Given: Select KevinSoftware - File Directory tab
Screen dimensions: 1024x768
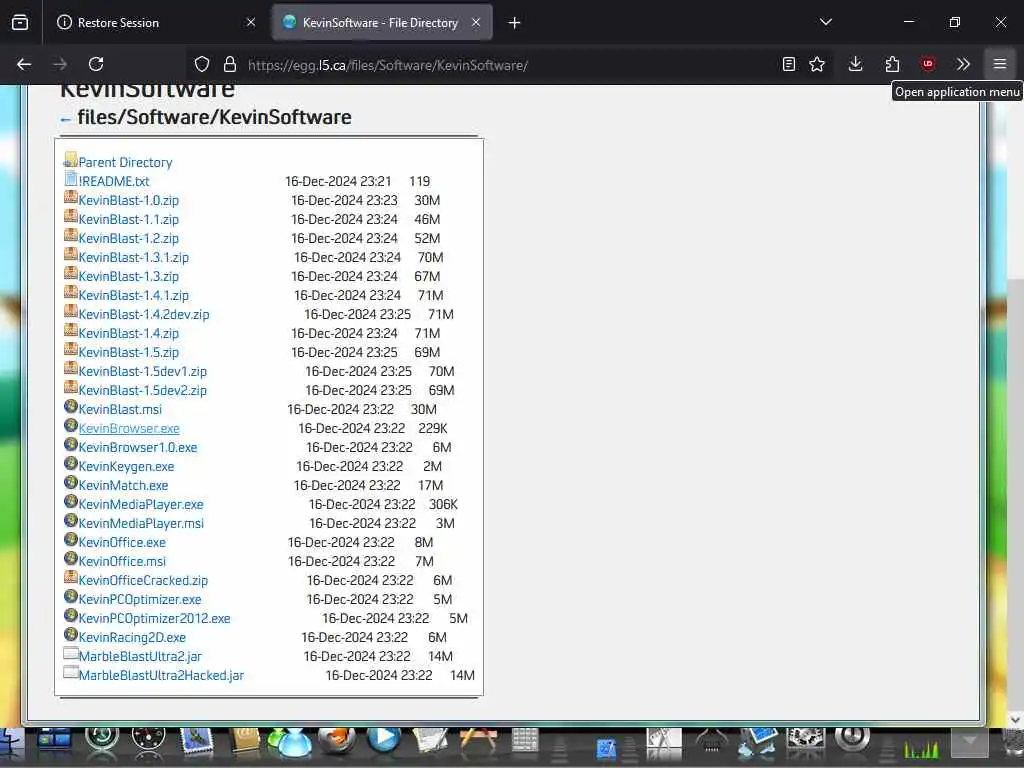Looking at the screenshot, I should tap(381, 23).
